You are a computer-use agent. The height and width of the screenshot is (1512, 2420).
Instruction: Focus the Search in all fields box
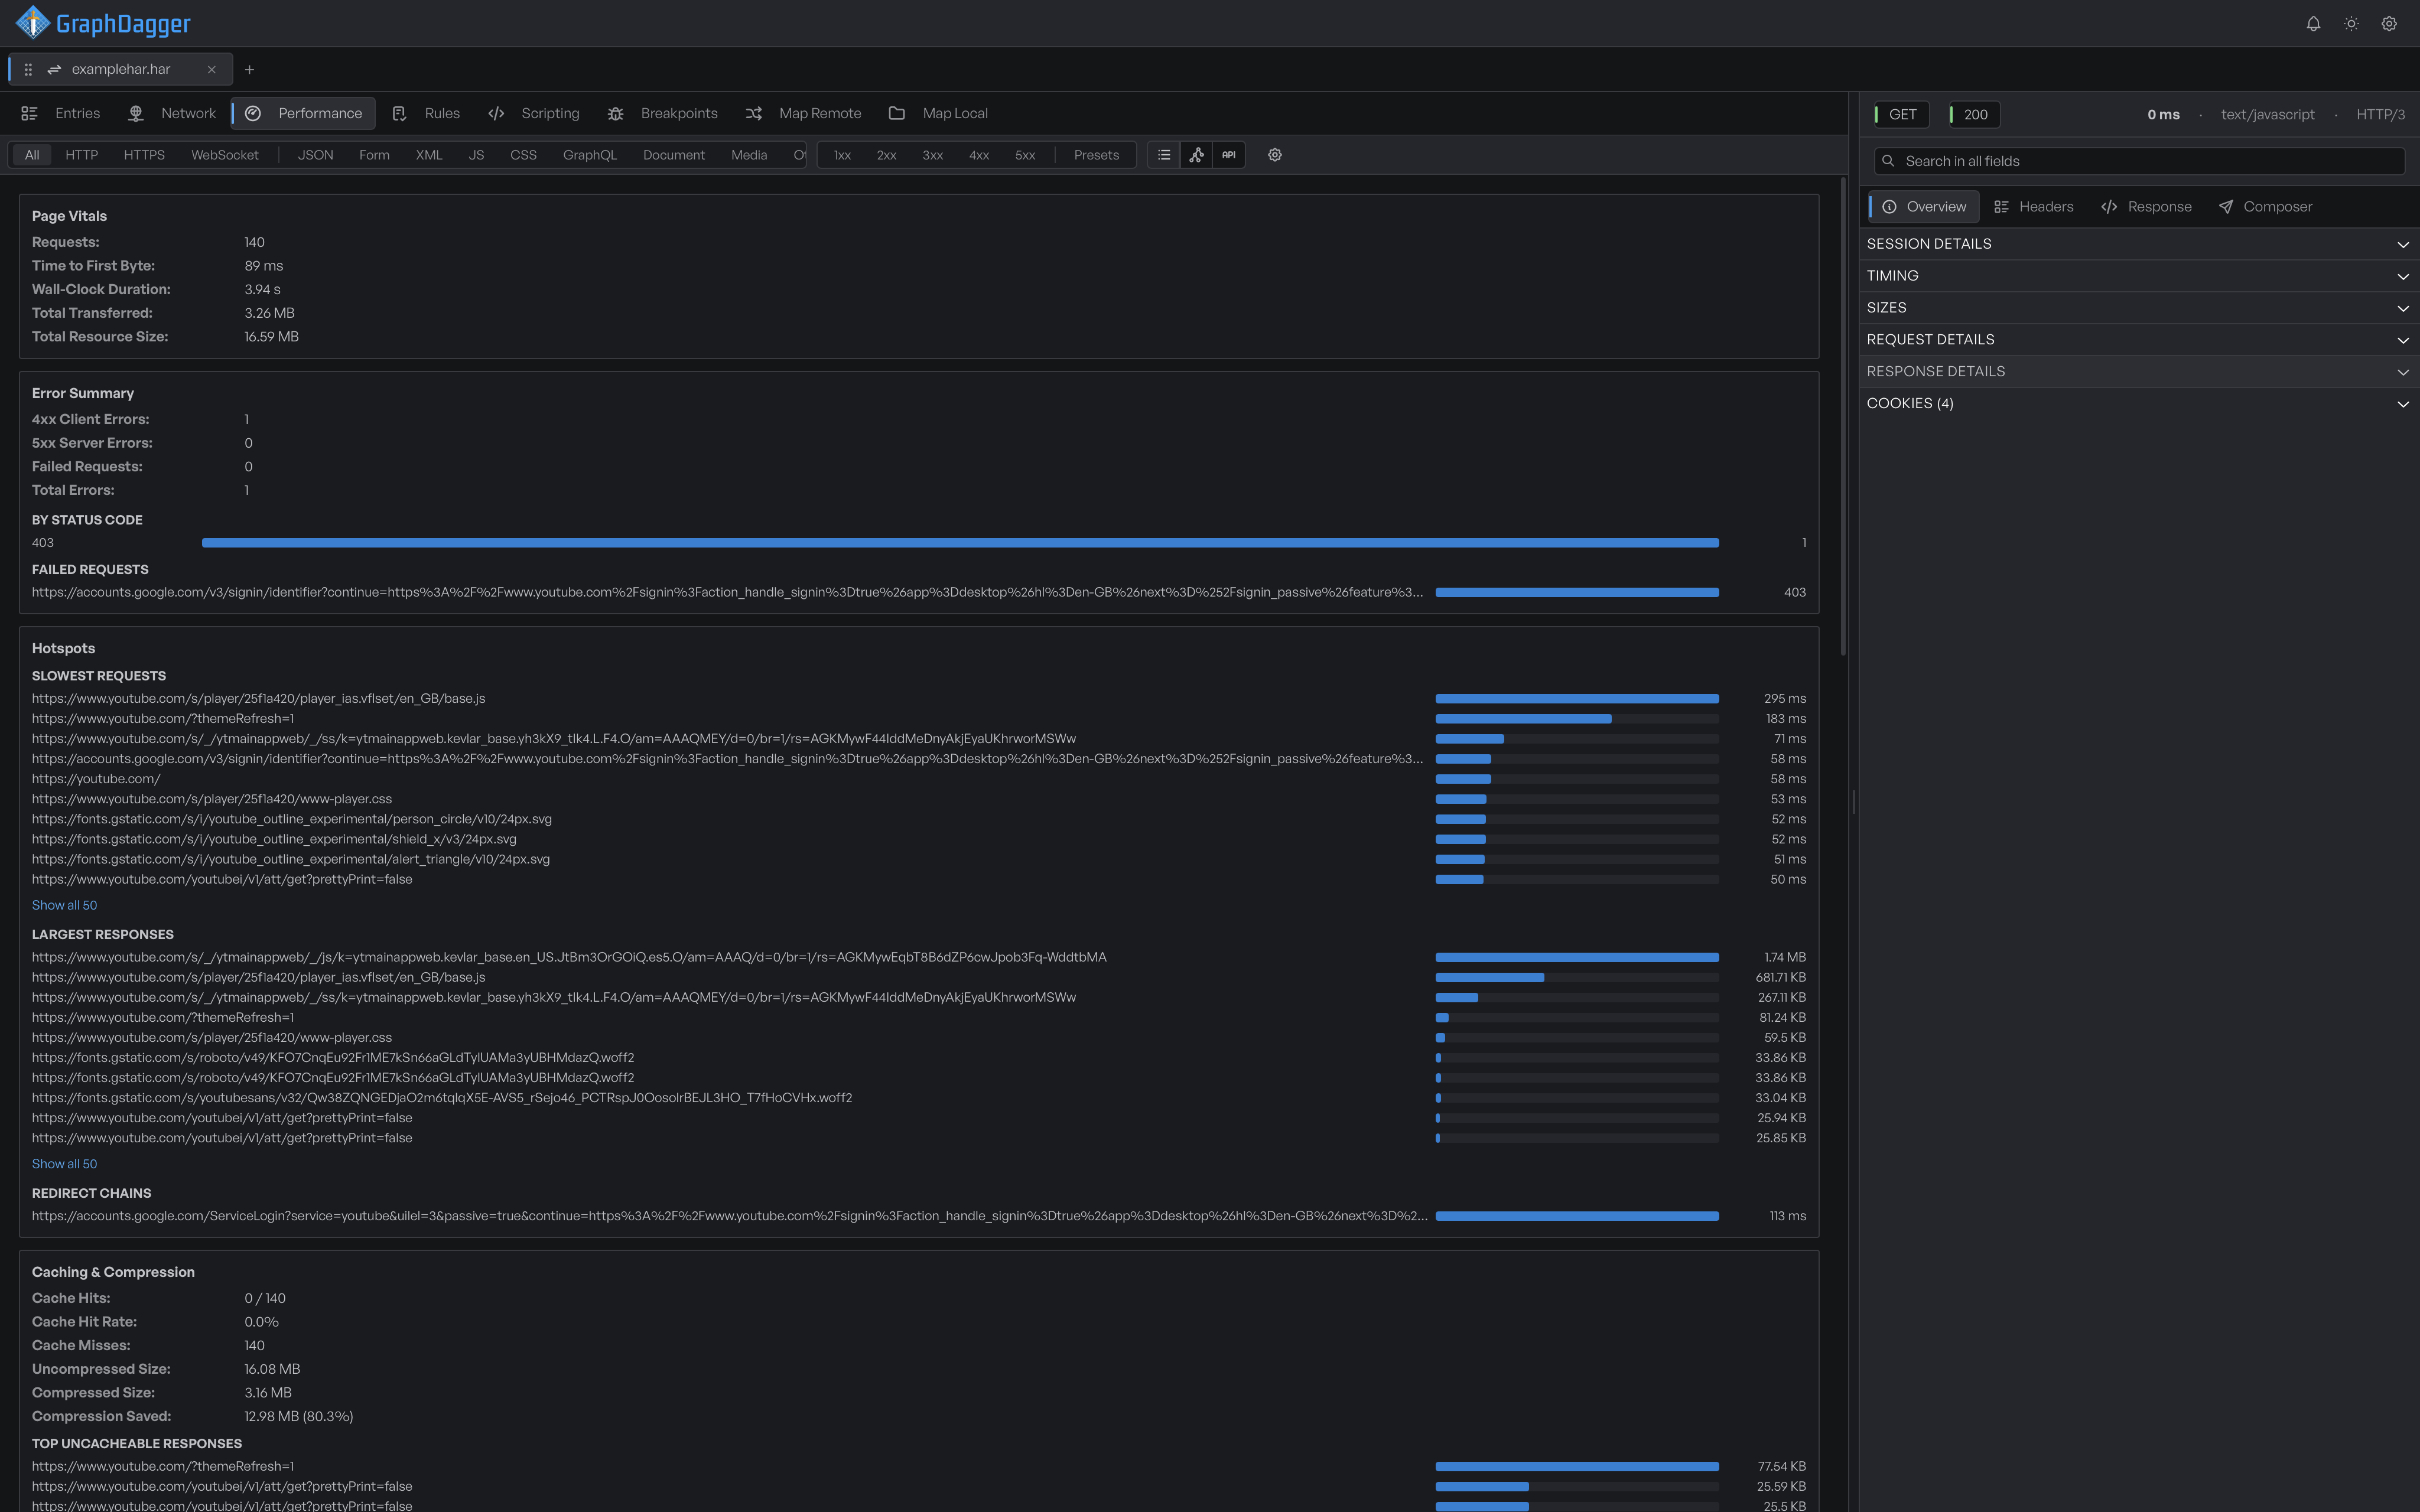point(2139,161)
